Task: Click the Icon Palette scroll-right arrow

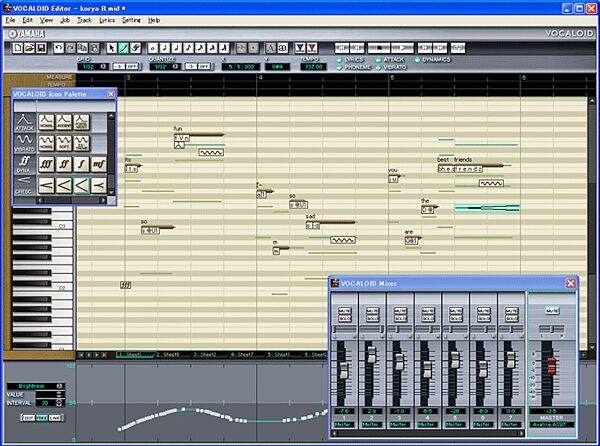Action: 103,200
